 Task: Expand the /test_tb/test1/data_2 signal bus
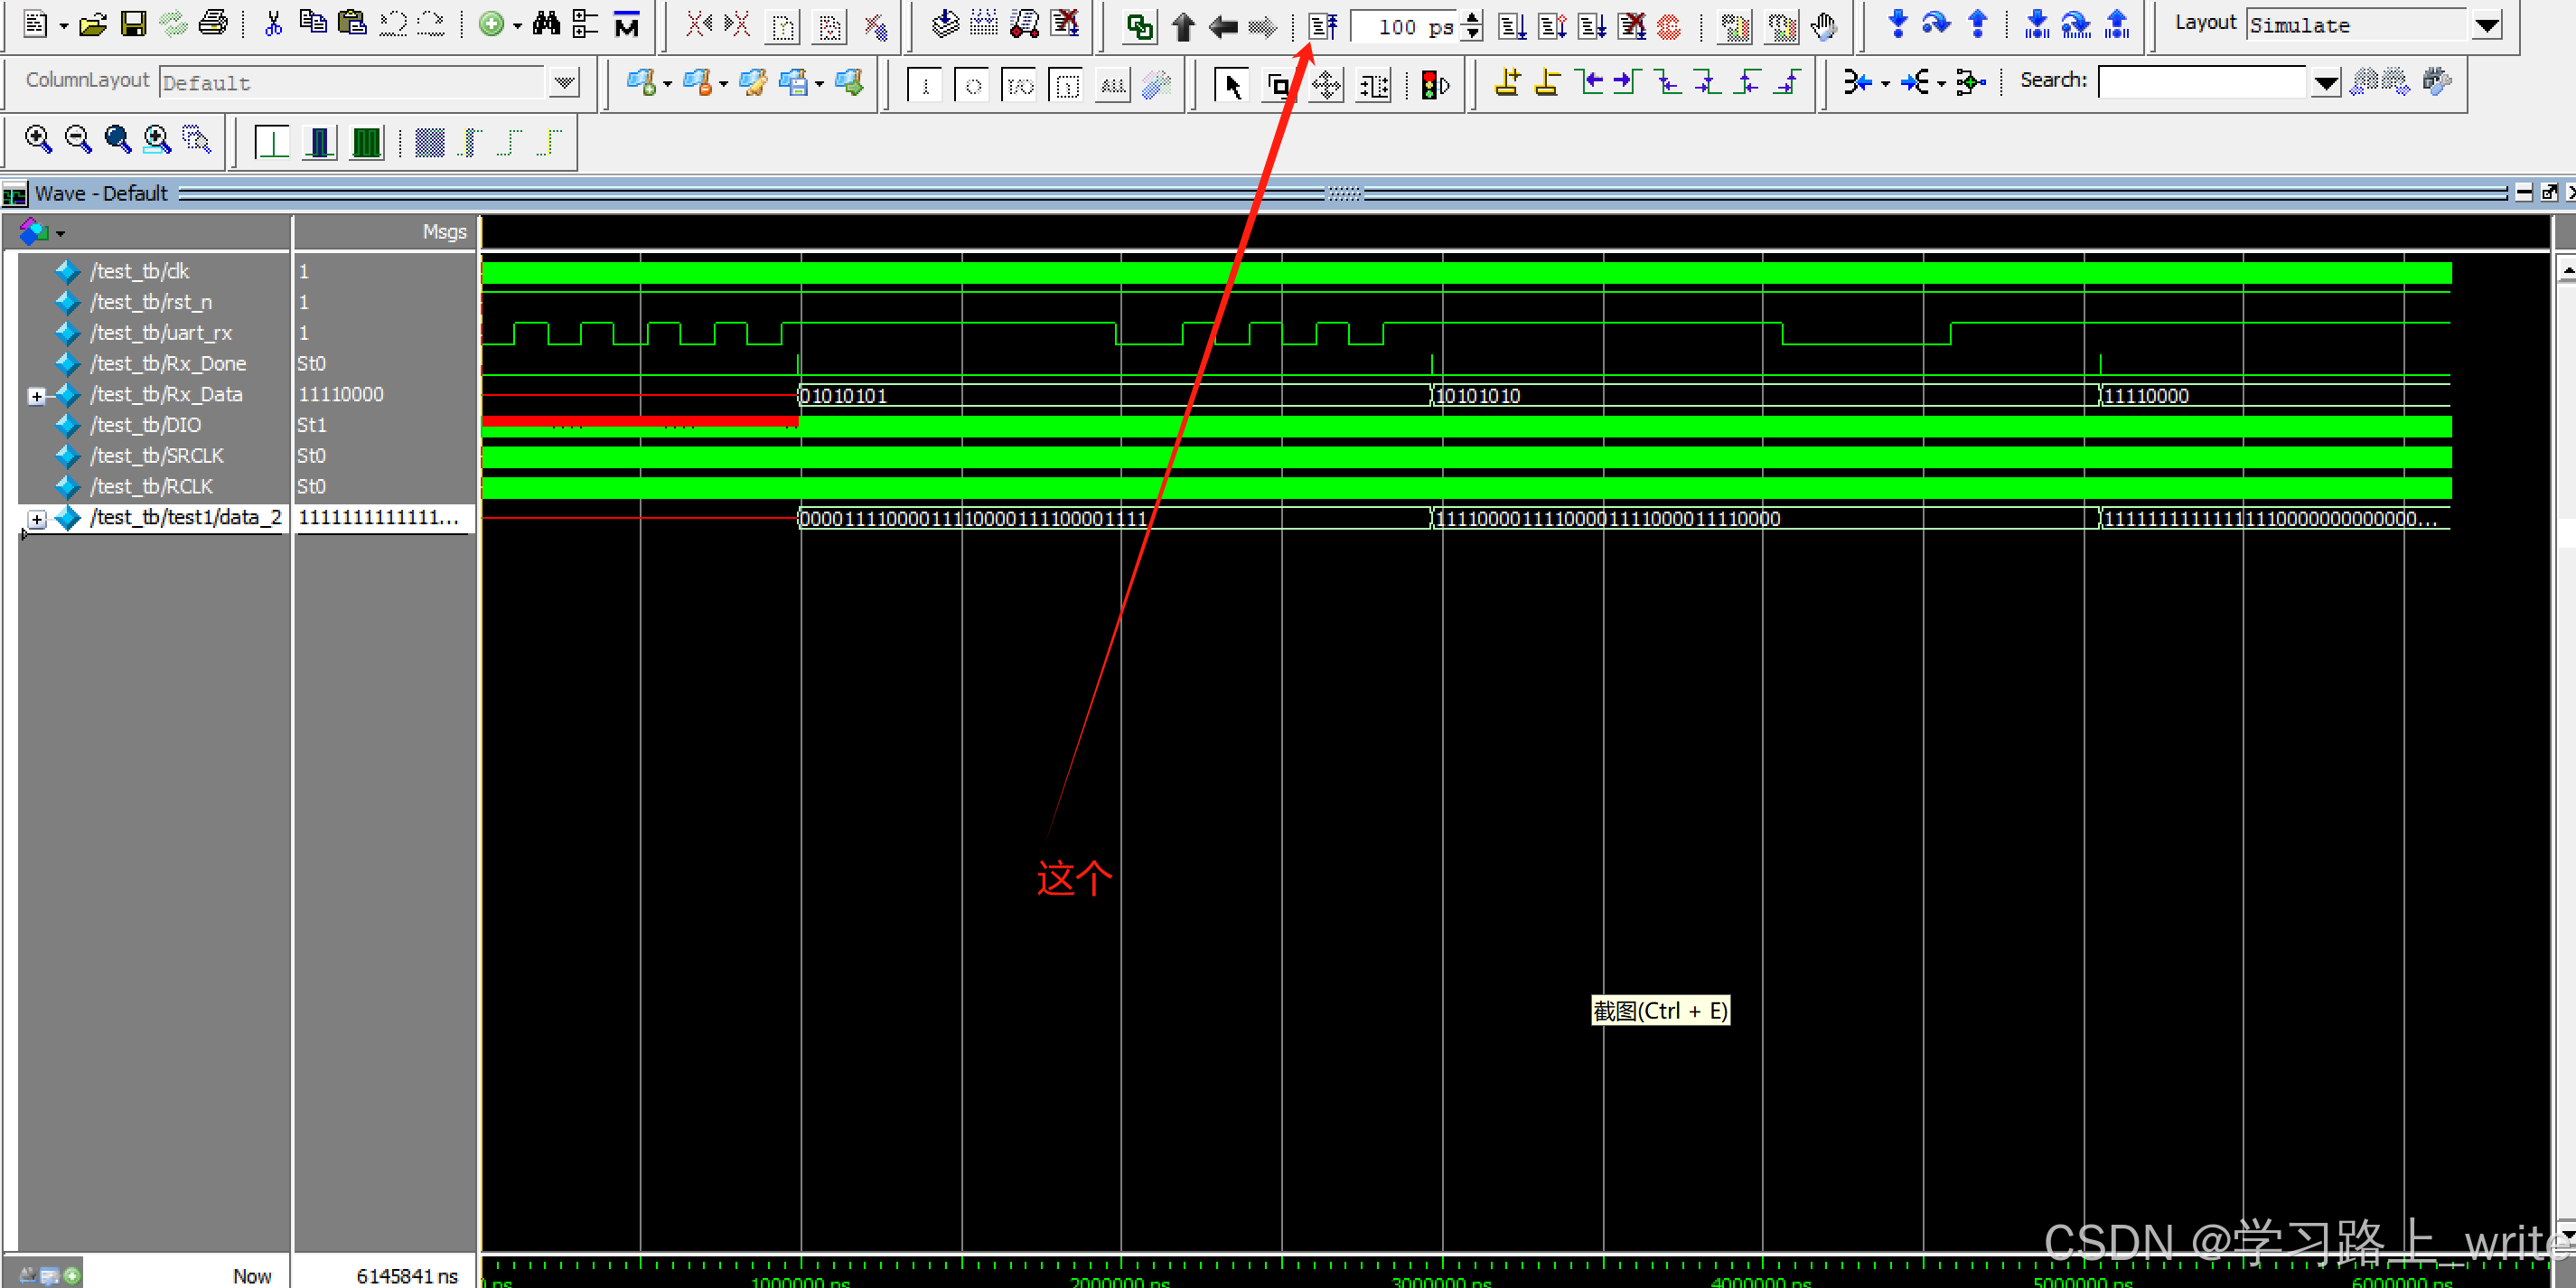pos(37,519)
